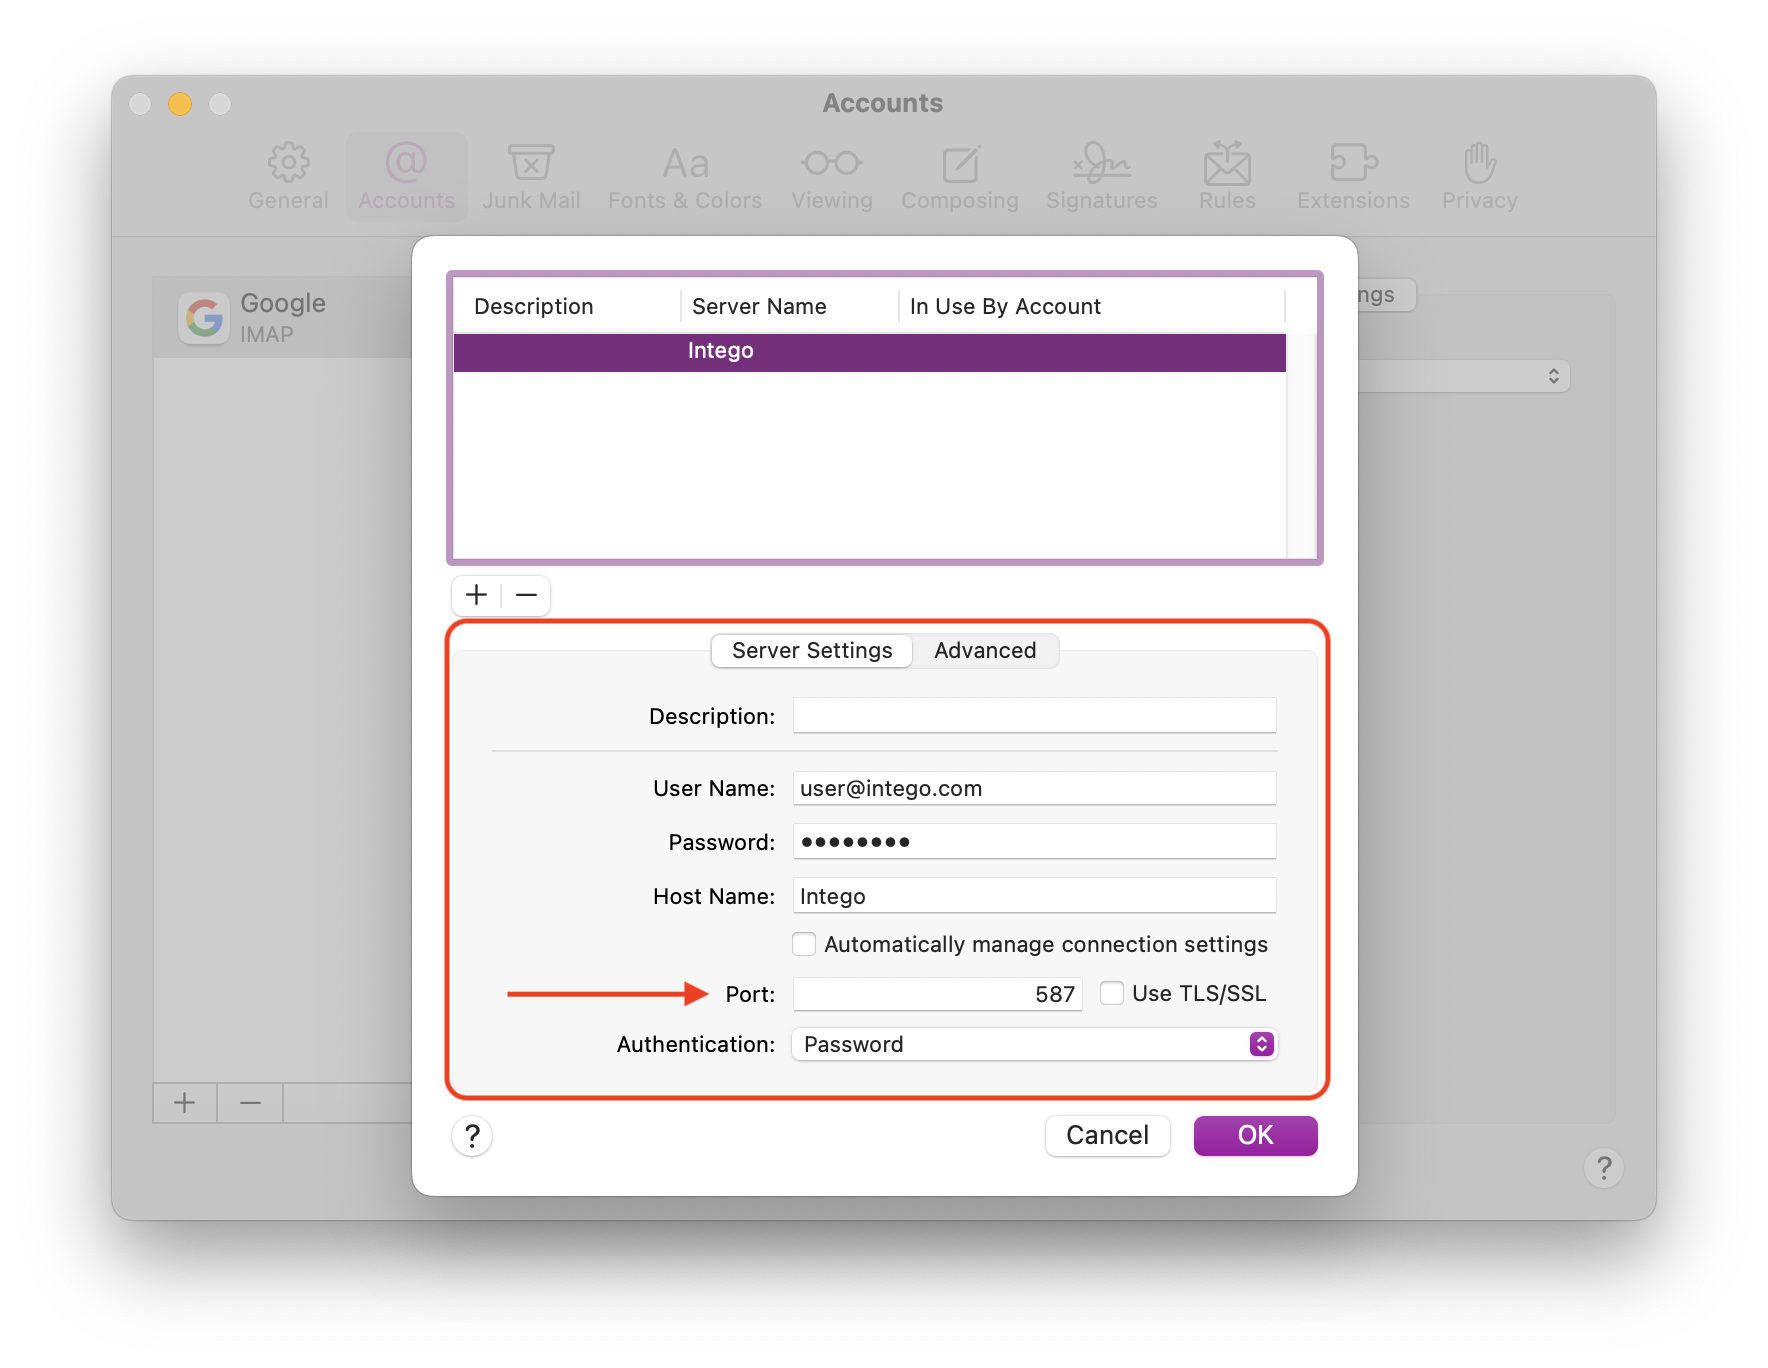
Task: Select the Accounts toolbar icon
Action: pyautogui.click(x=406, y=177)
